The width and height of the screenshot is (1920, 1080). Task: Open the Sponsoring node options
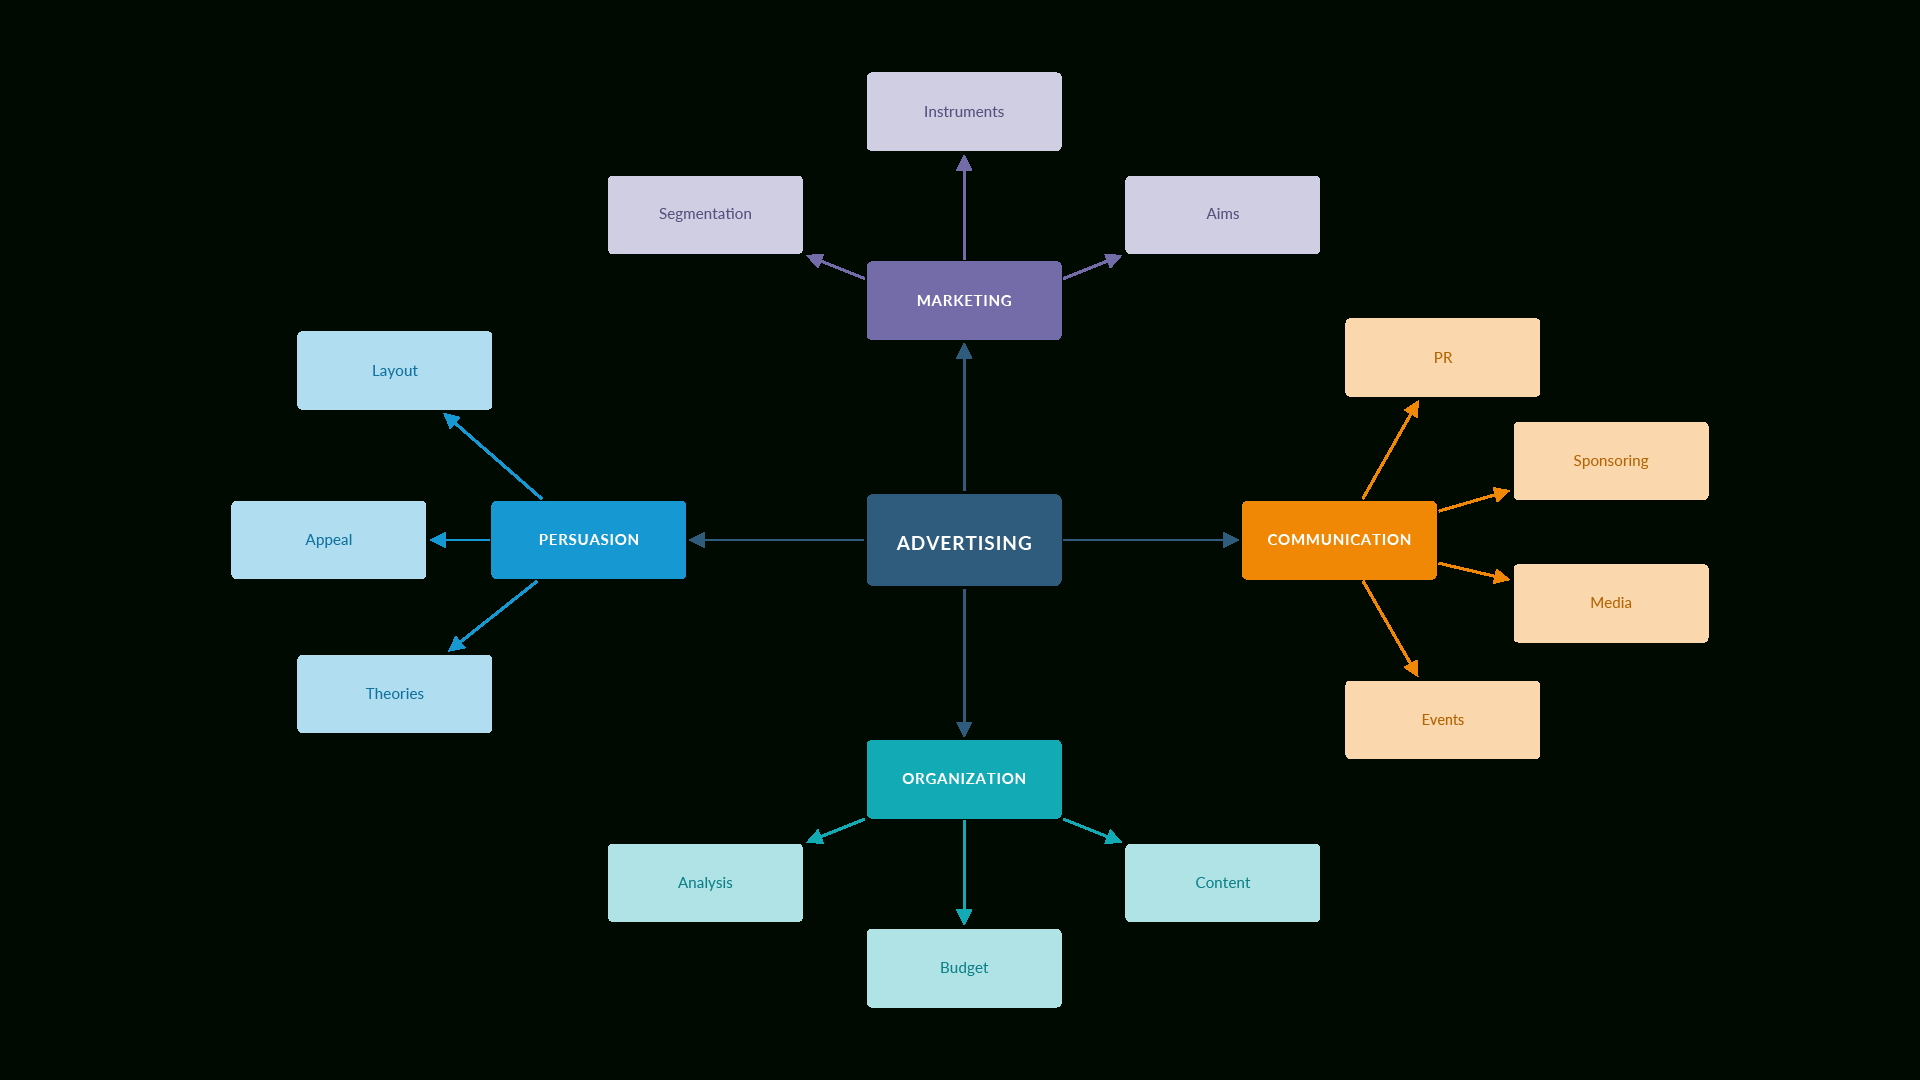tap(1610, 460)
